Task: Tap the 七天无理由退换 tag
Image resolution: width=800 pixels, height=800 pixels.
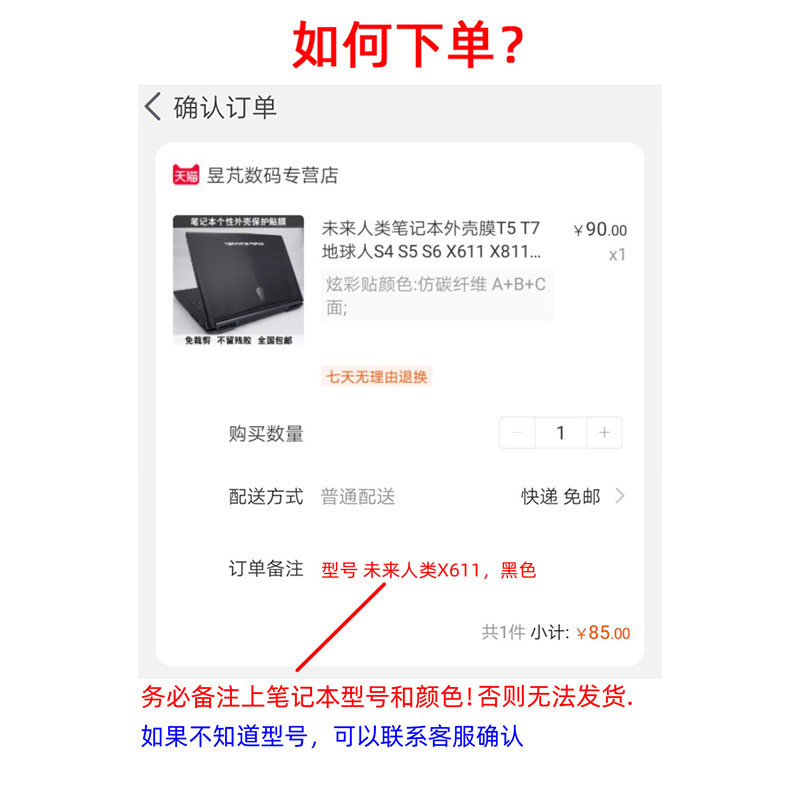Action: tap(377, 377)
